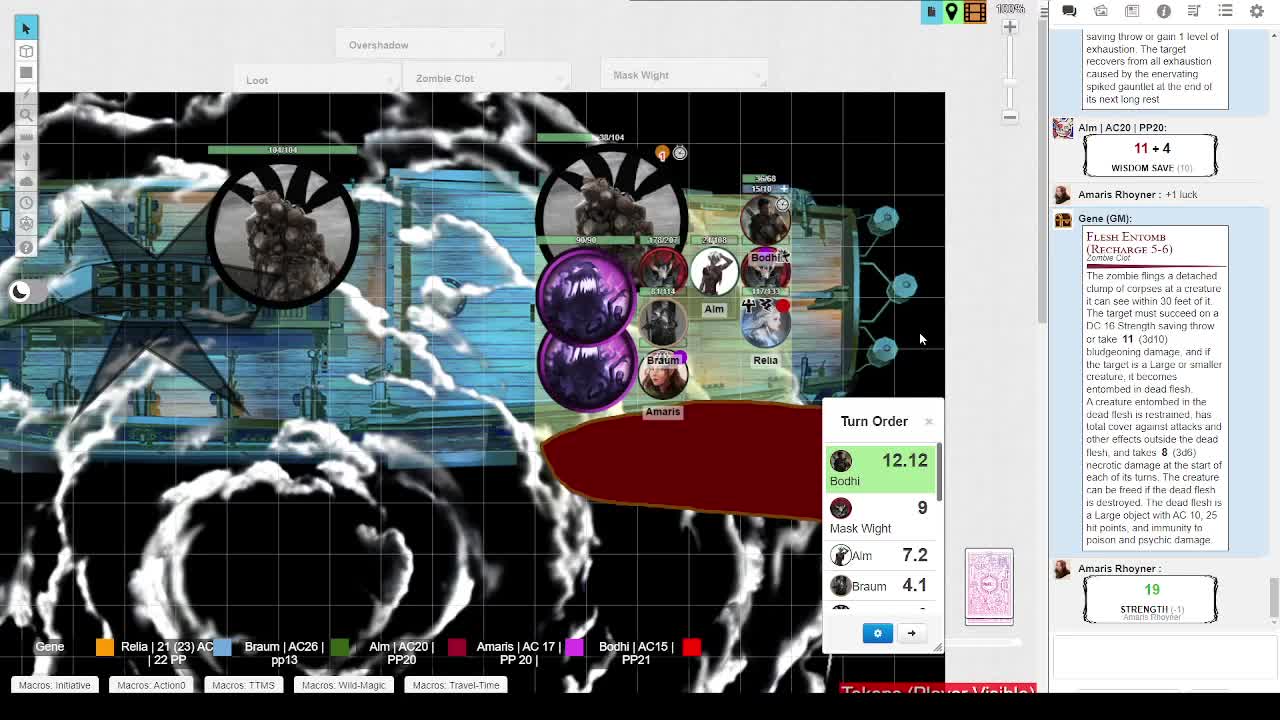Select Mask Wight row in Turn Order
Image resolution: width=1280 pixels, height=720 pixels.
coord(878,516)
